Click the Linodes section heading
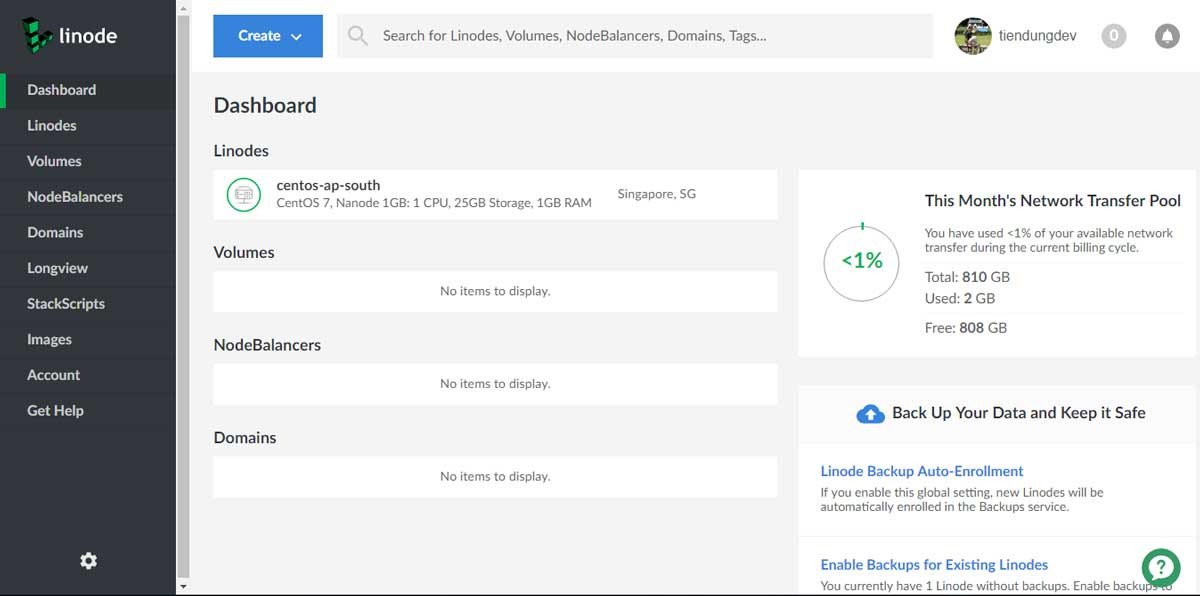Viewport: 1200px width, 596px height. point(241,151)
